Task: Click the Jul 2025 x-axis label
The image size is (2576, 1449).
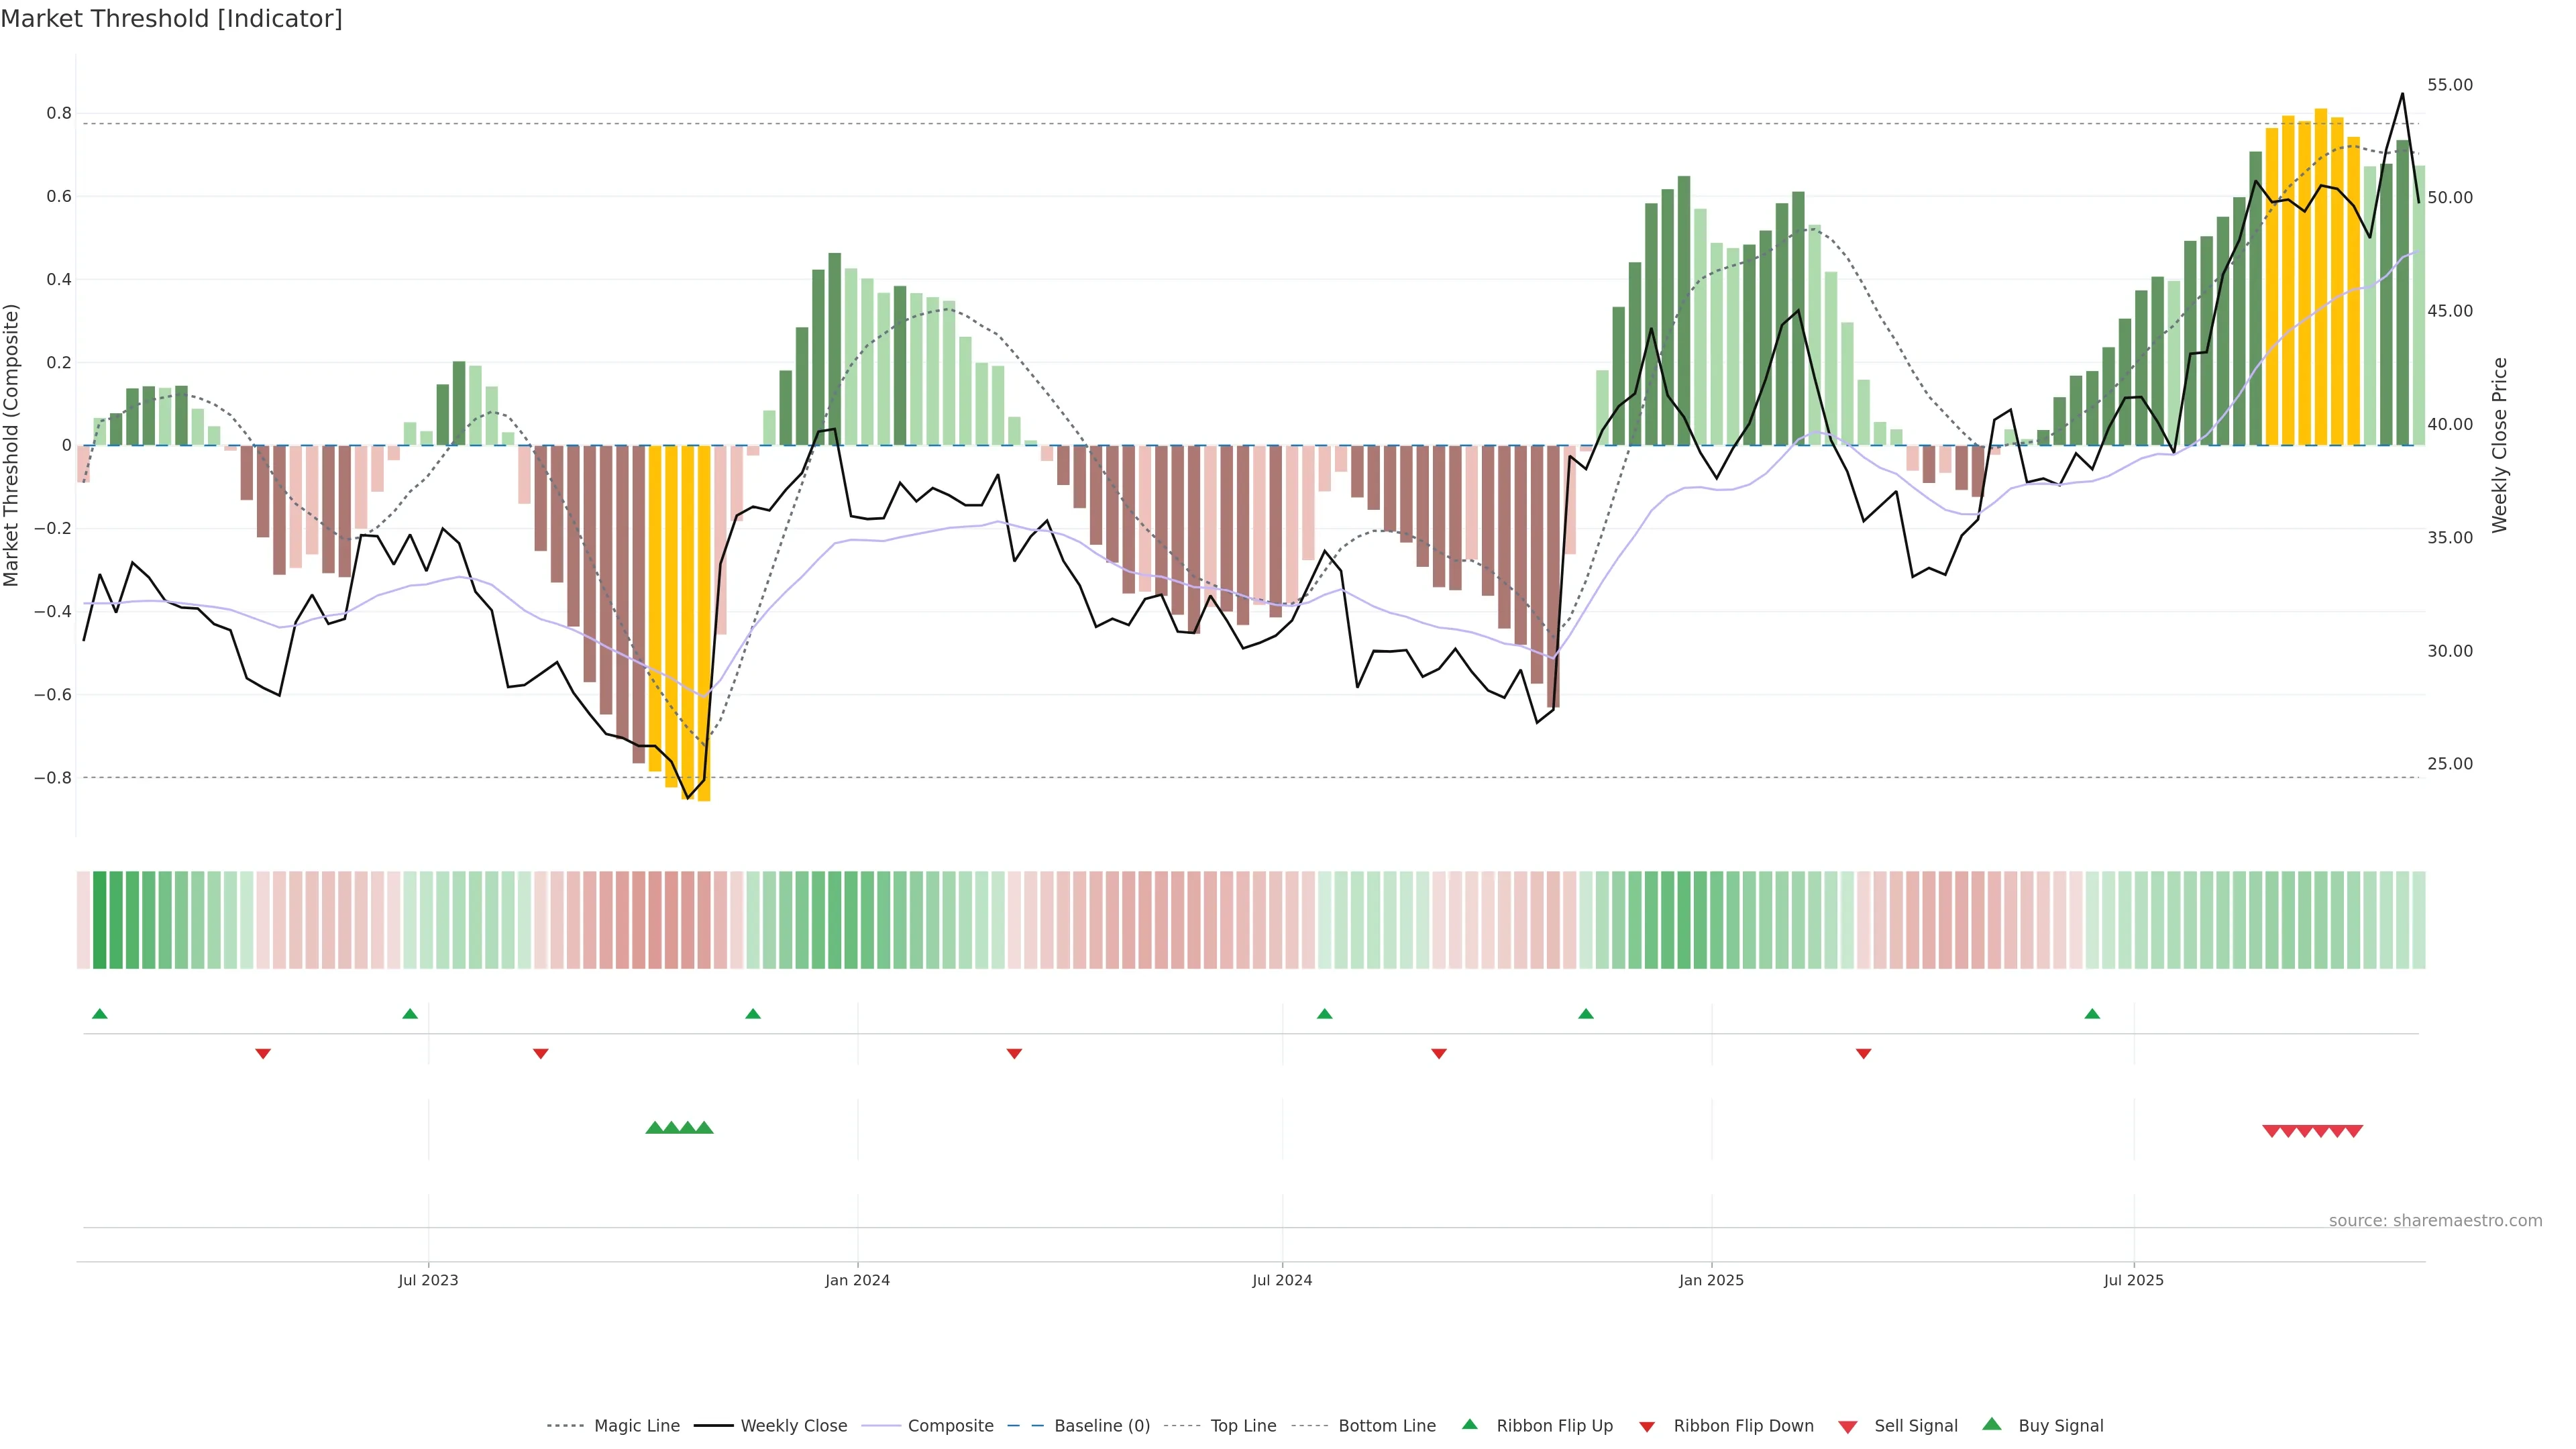Action: click(x=2133, y=1280)
